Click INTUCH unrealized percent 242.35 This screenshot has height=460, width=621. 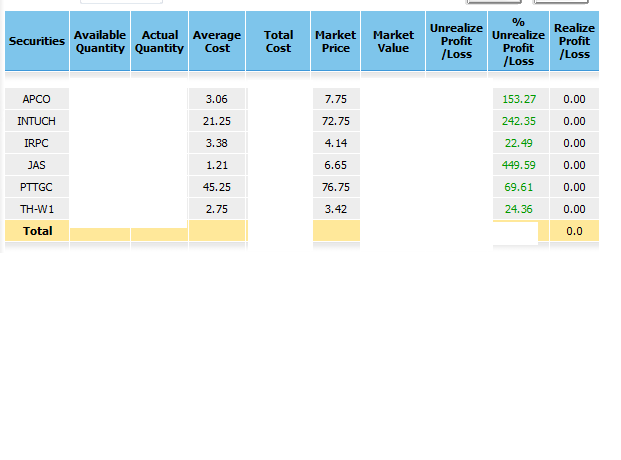click(x=521, y=121)
